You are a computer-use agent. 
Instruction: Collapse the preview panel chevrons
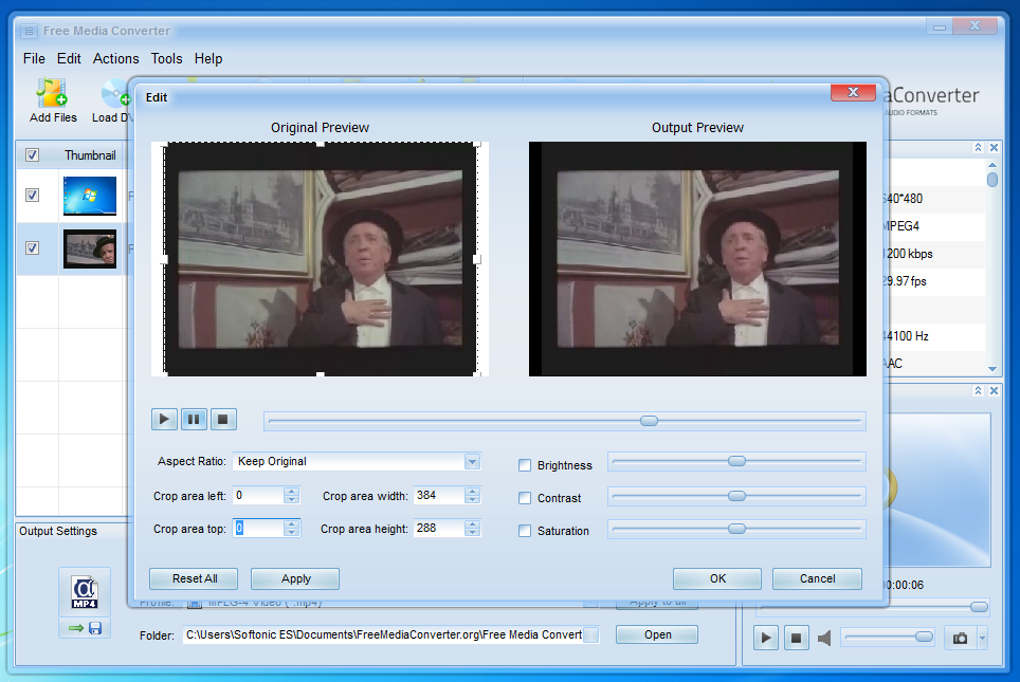click(x=978, y=390)
